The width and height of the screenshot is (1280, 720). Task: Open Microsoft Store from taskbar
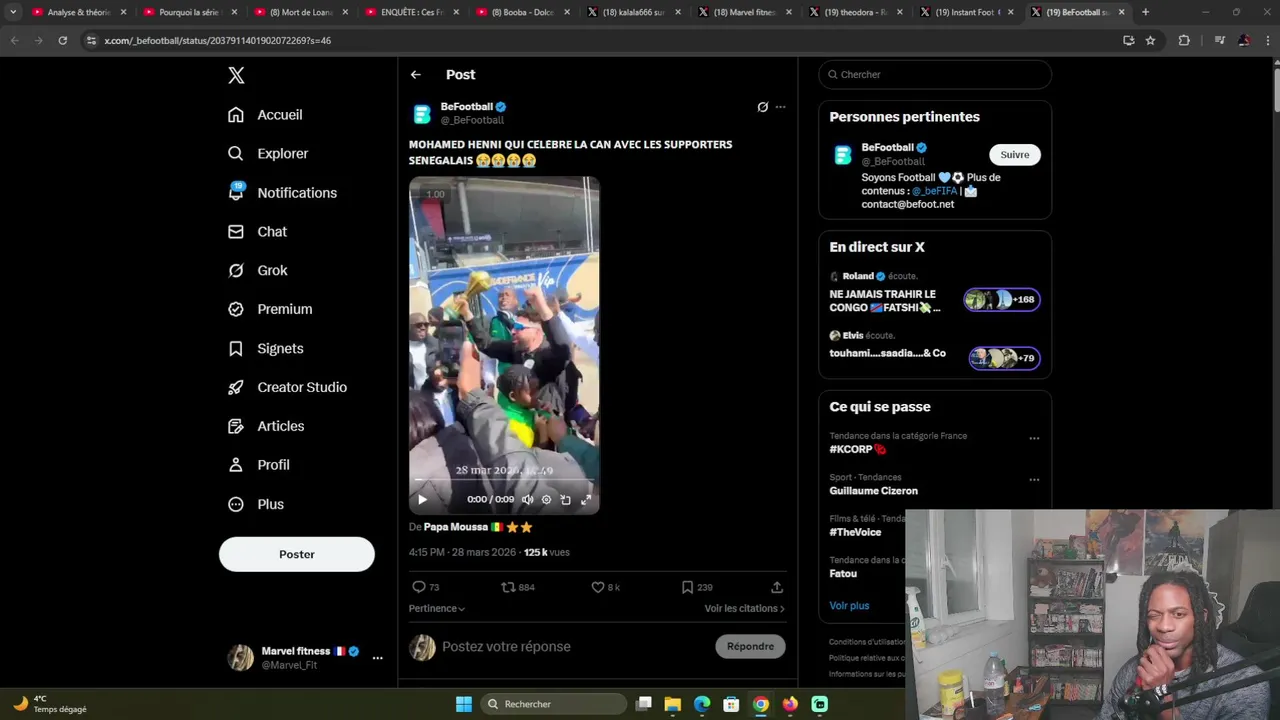tap(731, 704)
